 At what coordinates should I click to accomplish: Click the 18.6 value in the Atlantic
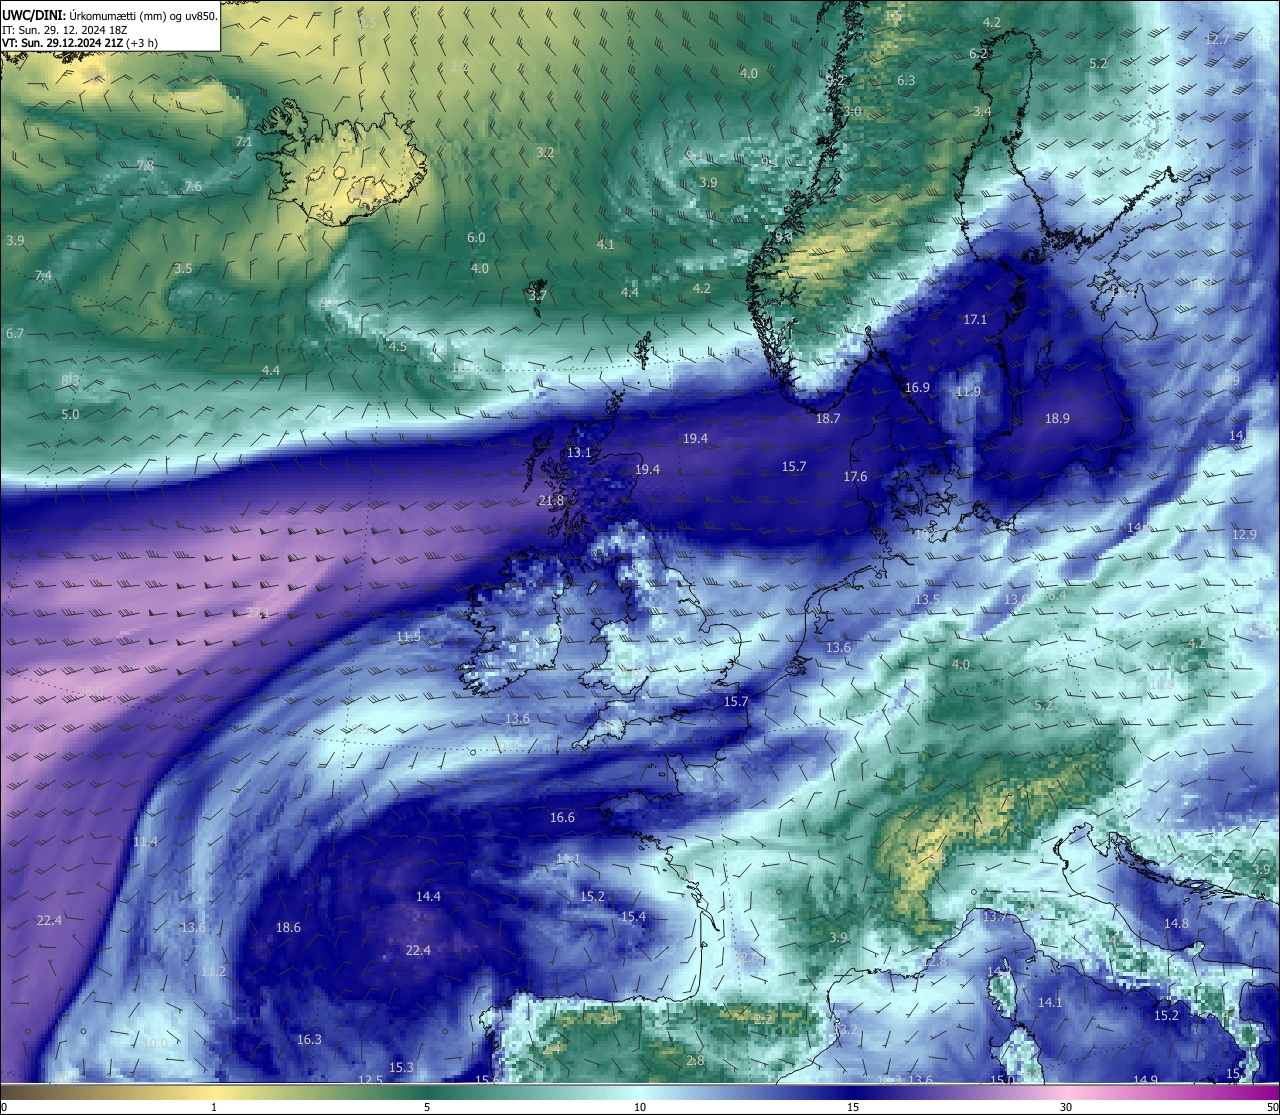tap(288, 928)
